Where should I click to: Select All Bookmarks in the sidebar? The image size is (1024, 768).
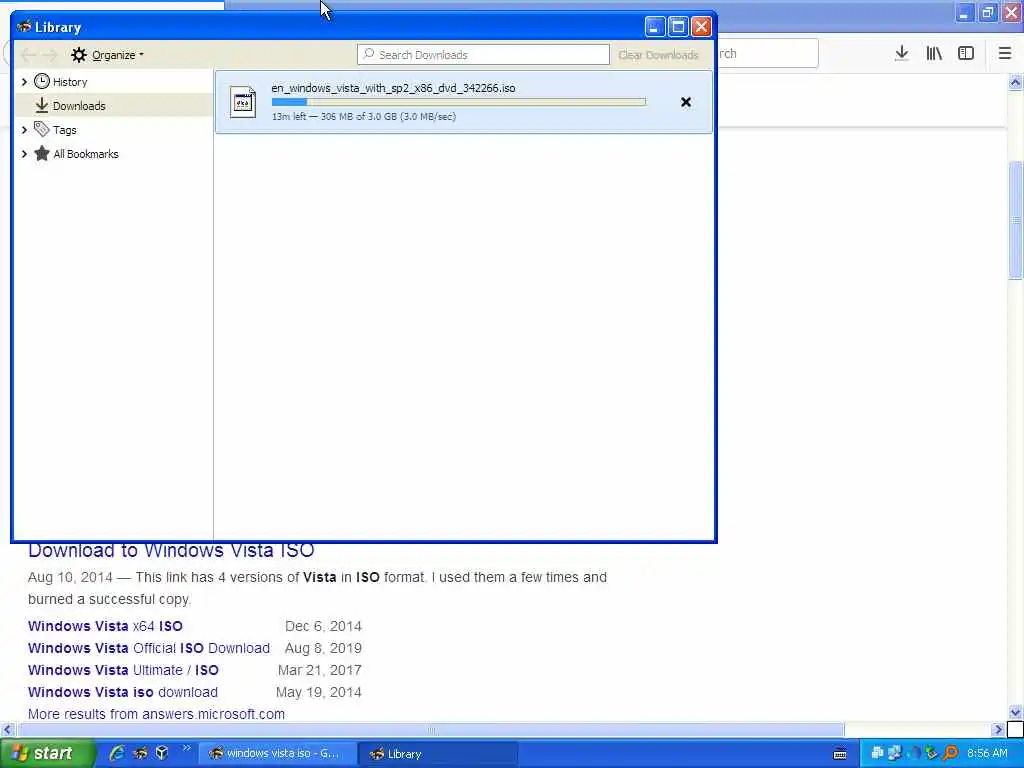[x=86, y=154]
